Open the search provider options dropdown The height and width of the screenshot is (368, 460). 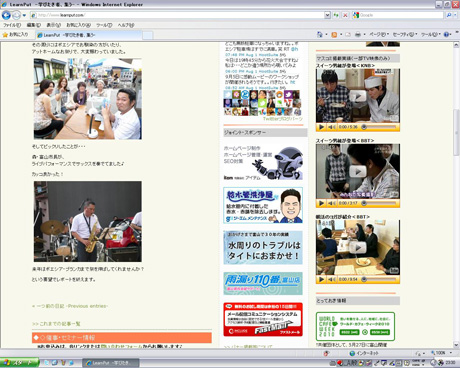pos(455,15)
